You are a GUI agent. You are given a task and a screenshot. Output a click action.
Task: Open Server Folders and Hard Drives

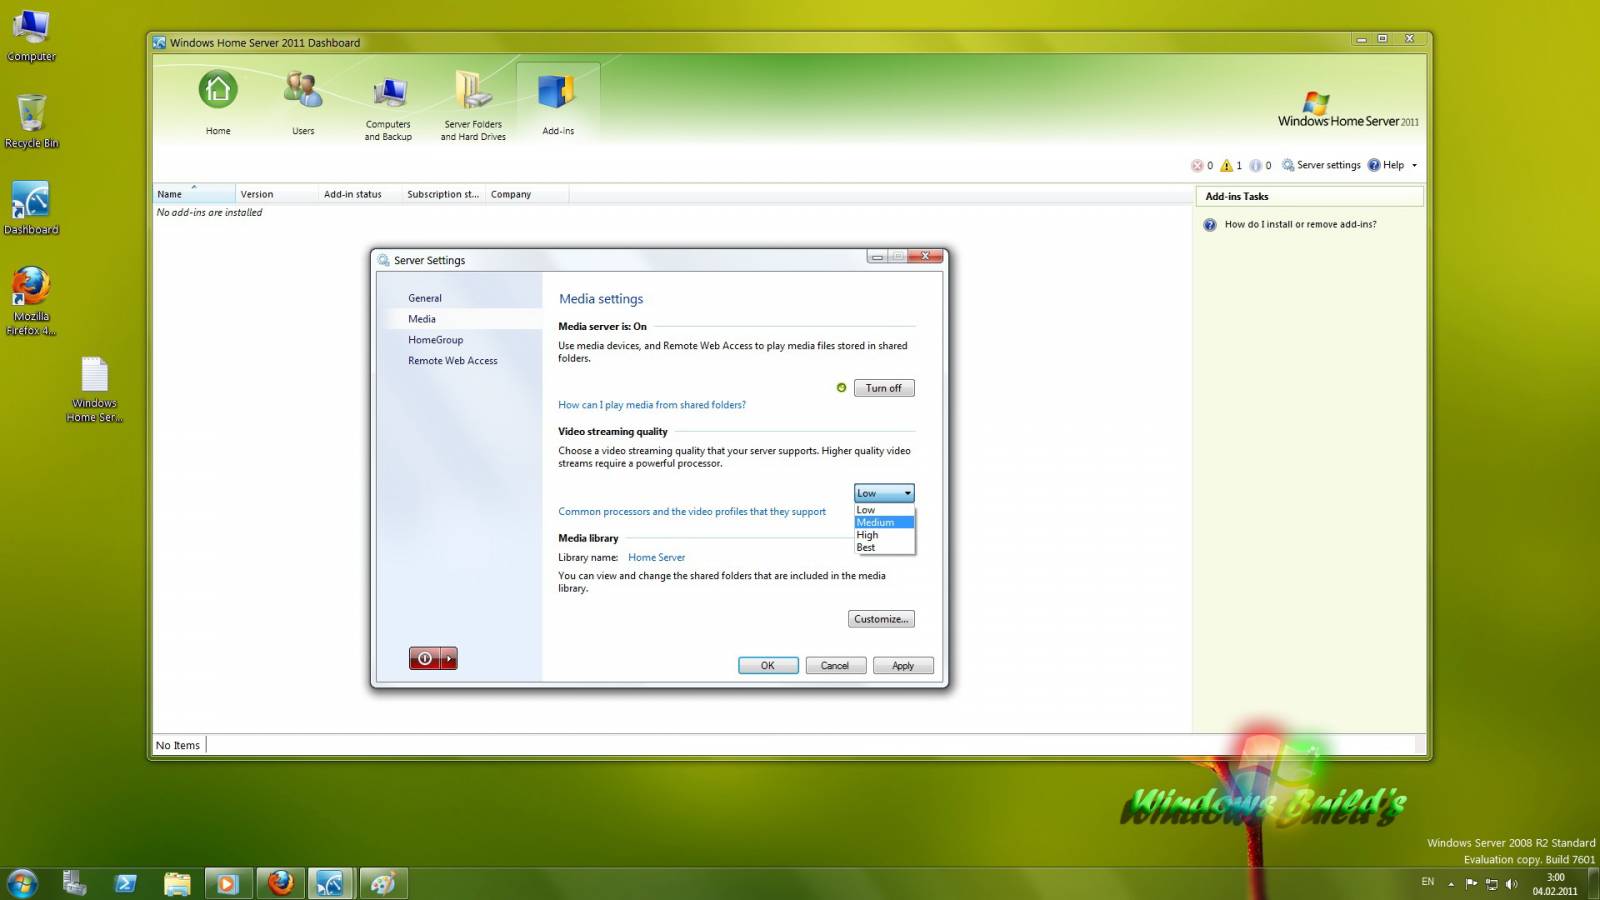coord(473,105)
